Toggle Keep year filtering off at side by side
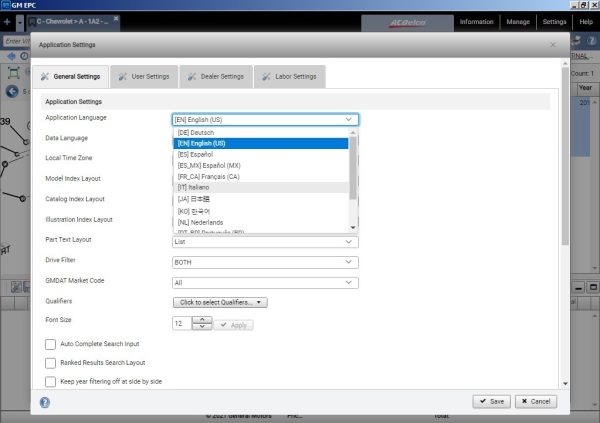 click(x=51, y=382)
